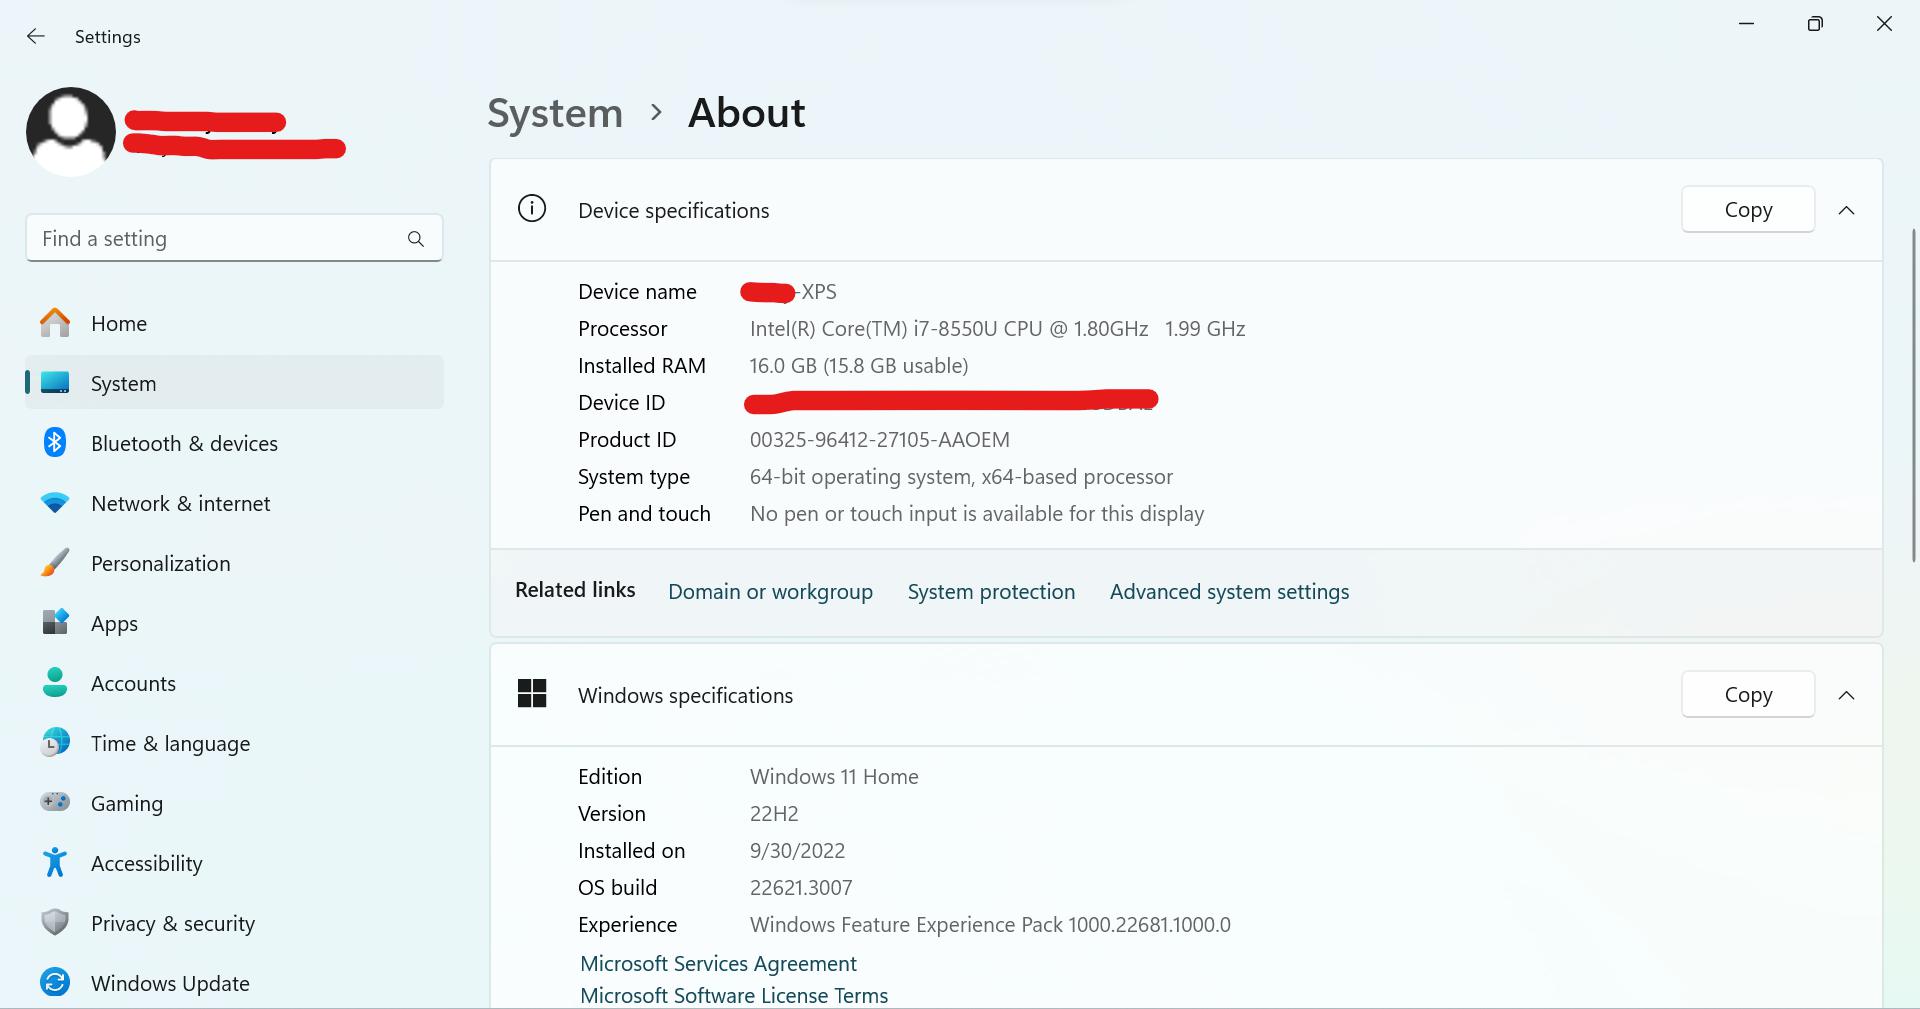
Task: Open Microsoft Services Agreement link
Action: [x=718, y=963]
